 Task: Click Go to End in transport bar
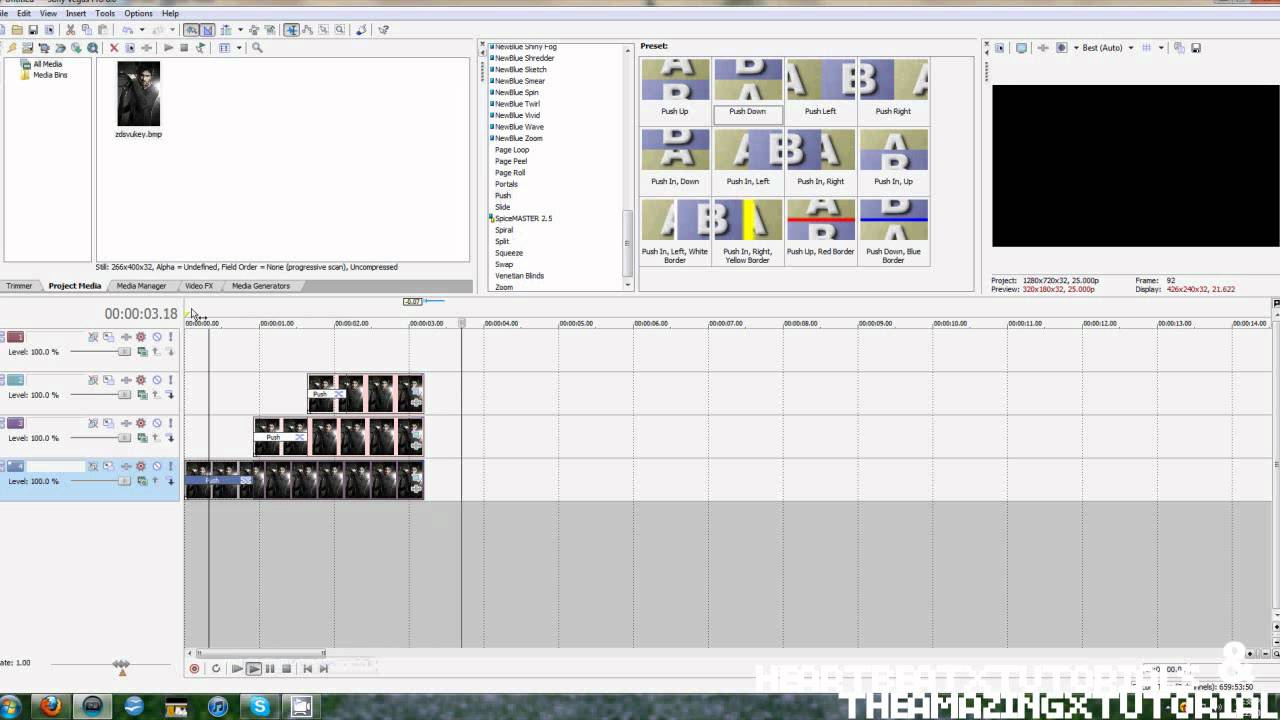pos(323,668)
